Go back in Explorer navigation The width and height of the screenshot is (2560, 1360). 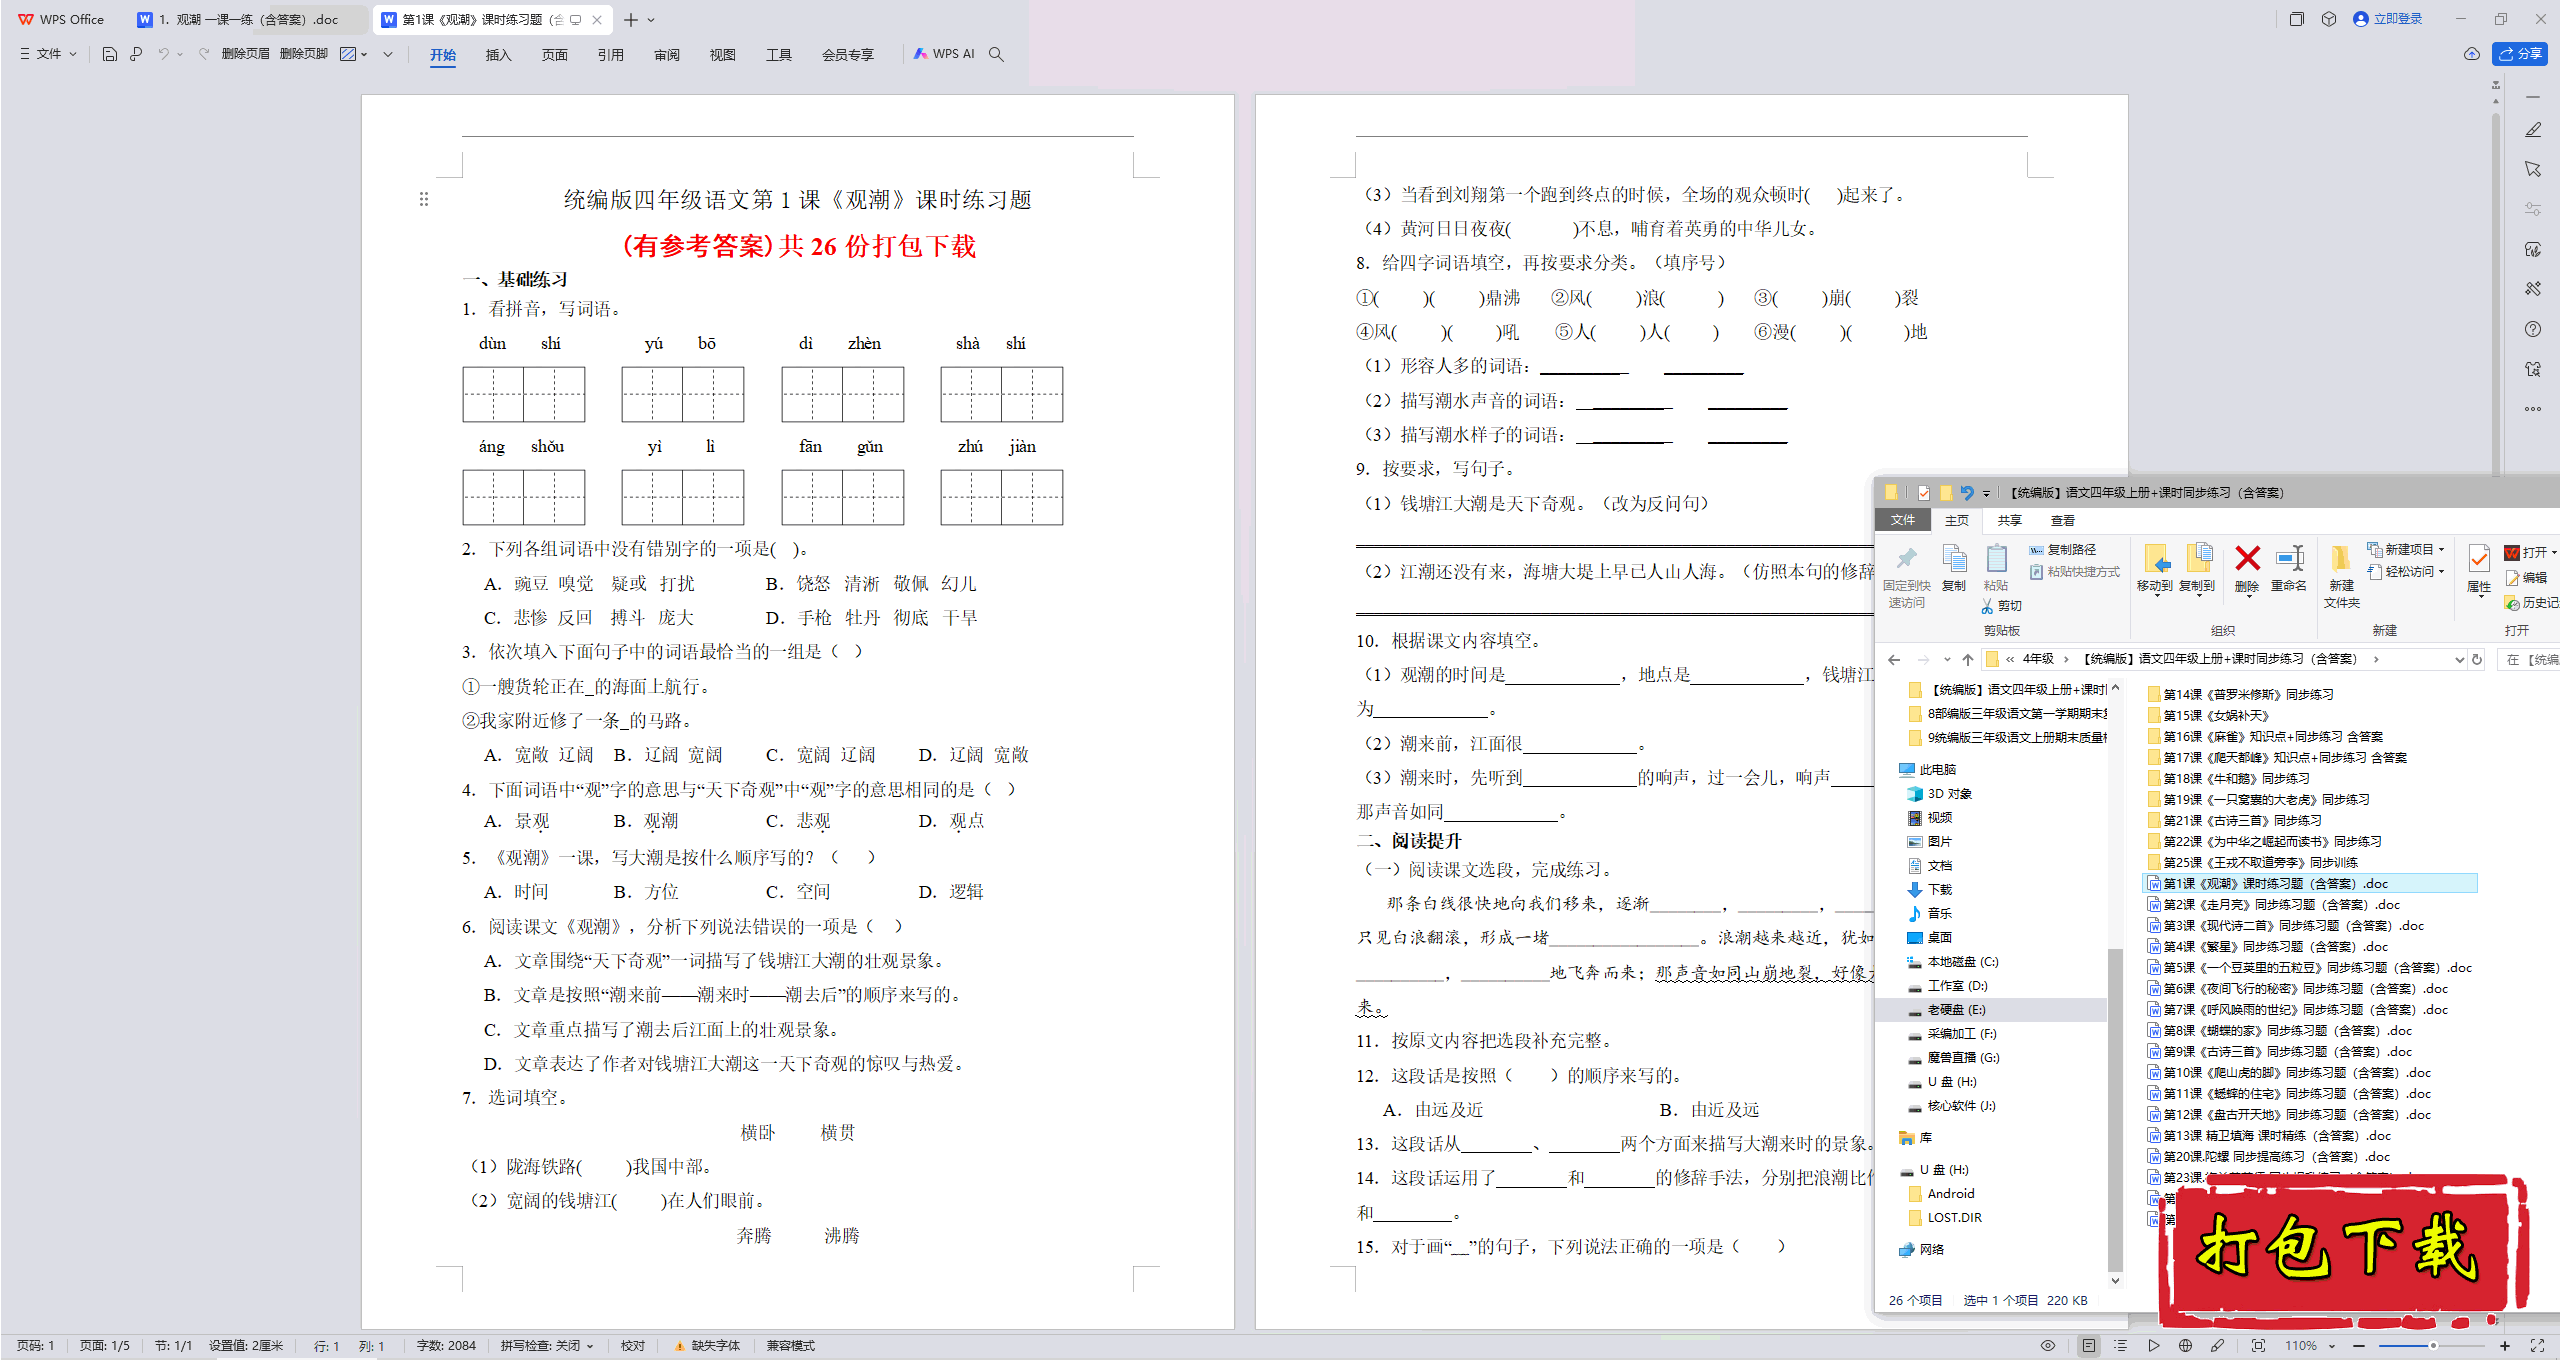coord(1894,659)
